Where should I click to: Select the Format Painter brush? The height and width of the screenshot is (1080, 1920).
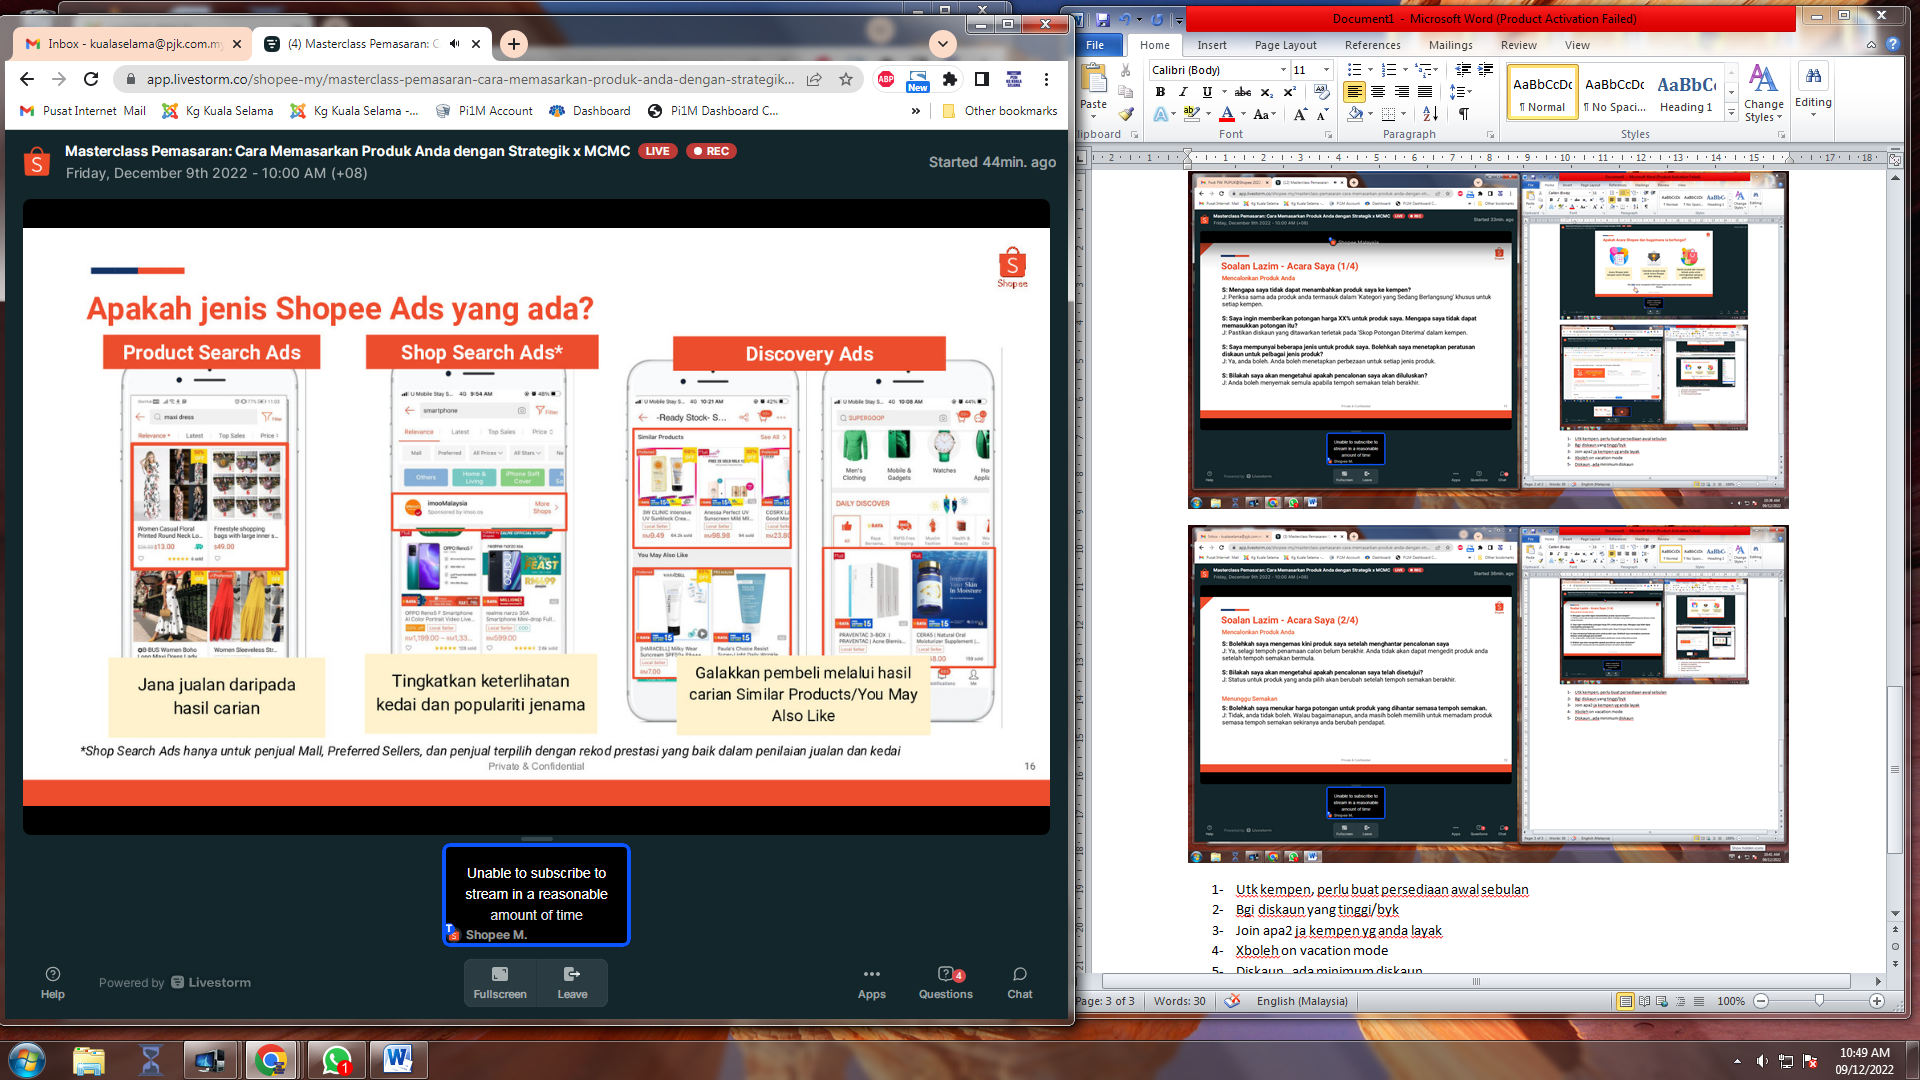[1125, 114]
